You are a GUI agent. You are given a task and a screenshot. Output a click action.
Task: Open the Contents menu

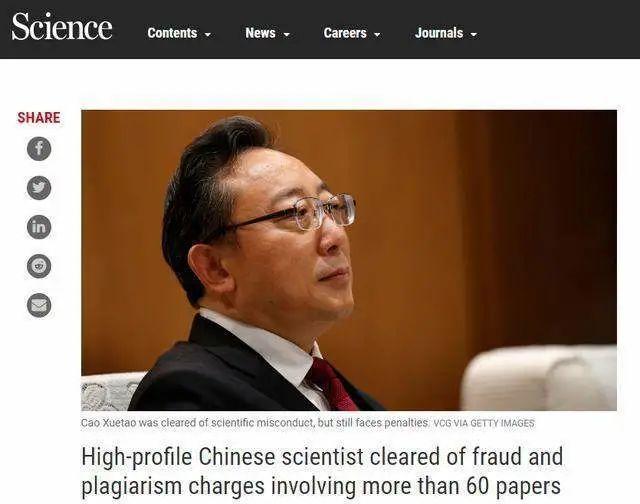(179, 33)
